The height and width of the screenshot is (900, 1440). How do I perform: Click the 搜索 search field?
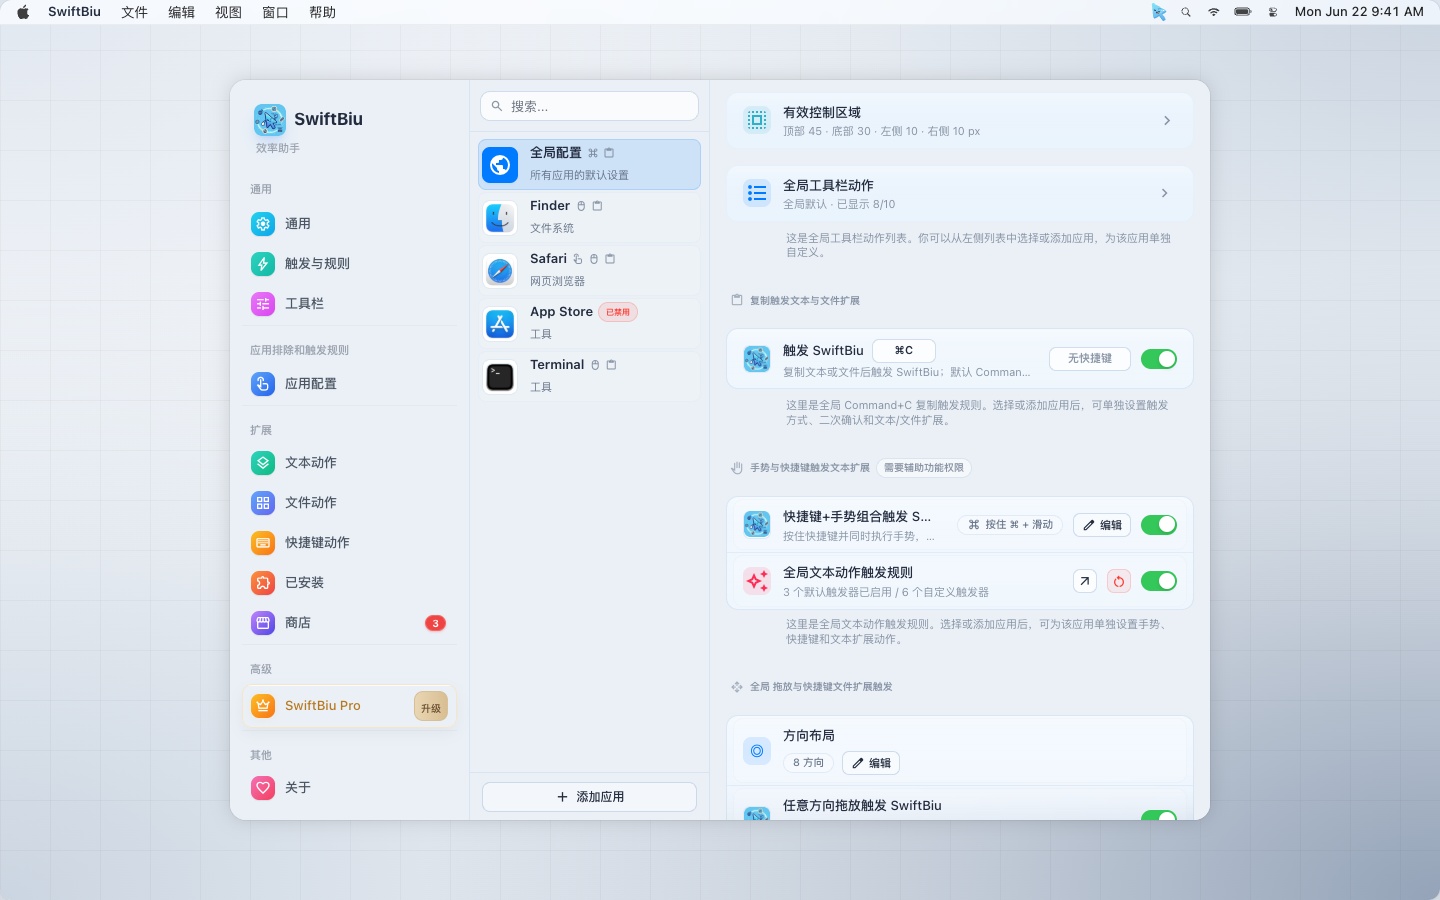[x=590, y=106]
